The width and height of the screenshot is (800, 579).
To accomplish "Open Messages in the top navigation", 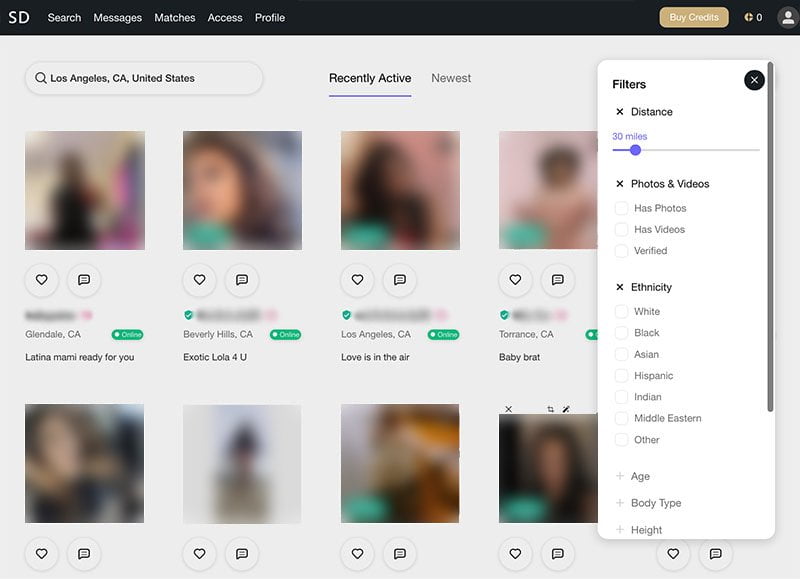I will [x=117, y=17].
